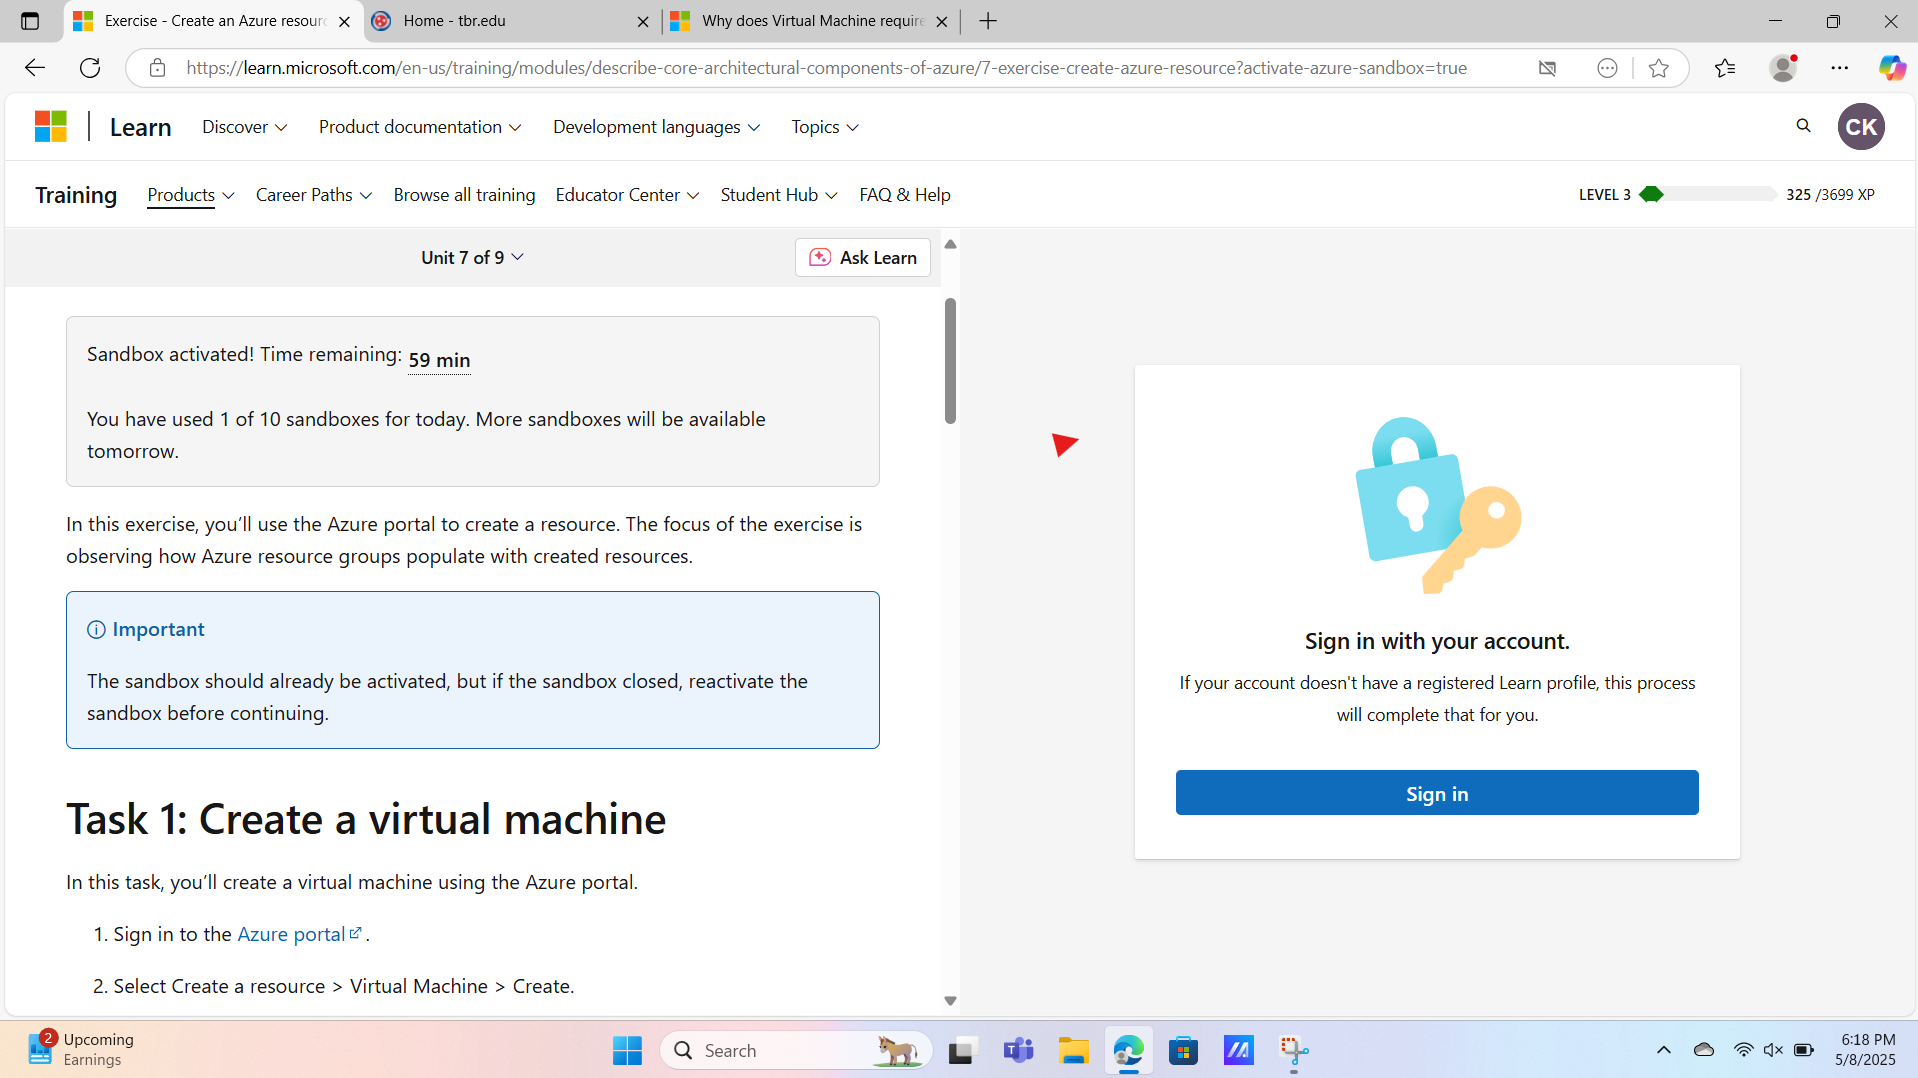Open the clock and date flyout
This screenshot has height=1078, width=1918.
[x=1866, y=1050]
